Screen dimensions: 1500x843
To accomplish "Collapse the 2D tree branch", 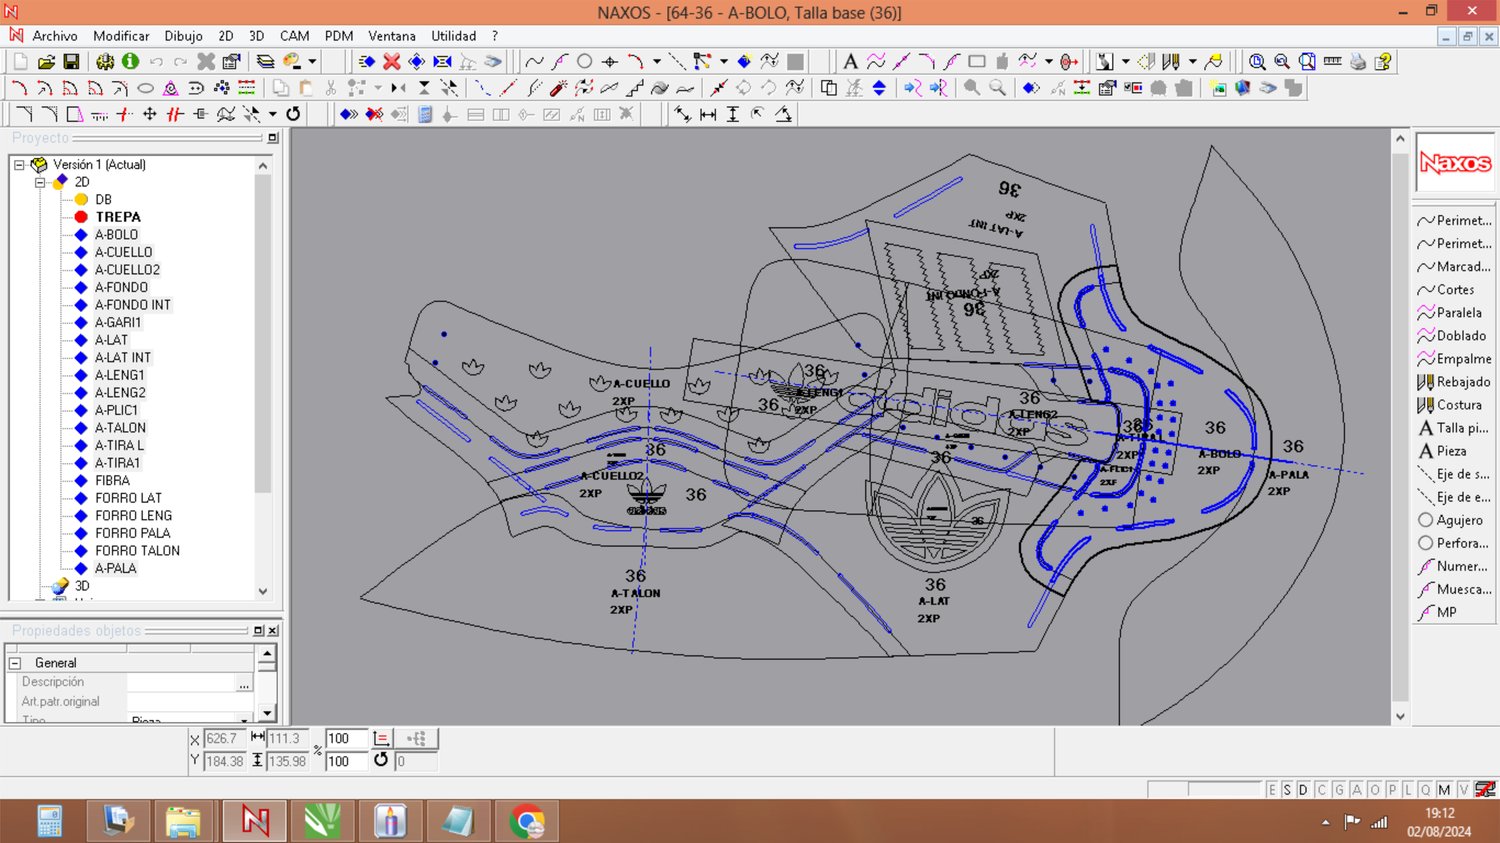I will coord(40,182).
